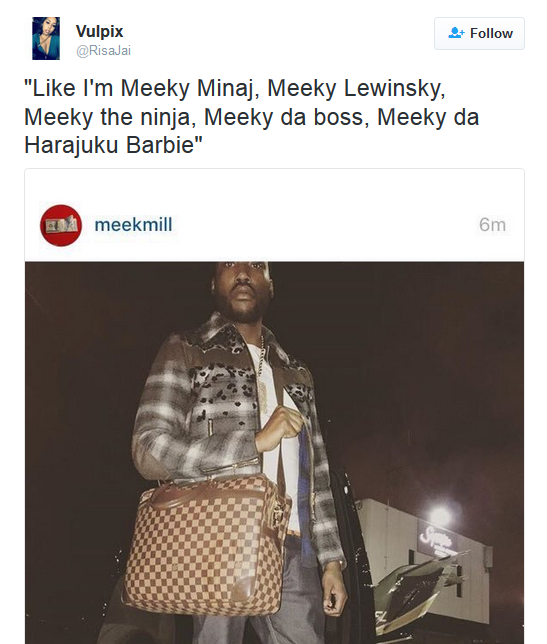Image resolution: width=547 pixels, height=644 pixels.
Task: Click the 6m timestamp
Action: 492,225
